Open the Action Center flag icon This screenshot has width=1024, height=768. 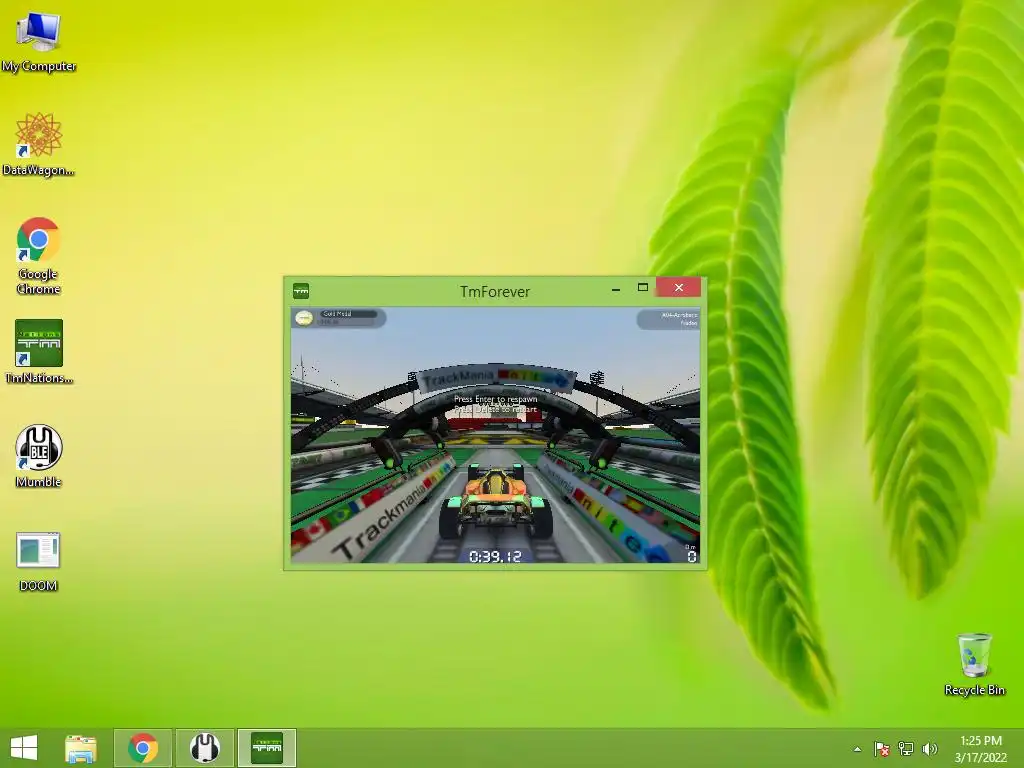(x=882, y=749)
